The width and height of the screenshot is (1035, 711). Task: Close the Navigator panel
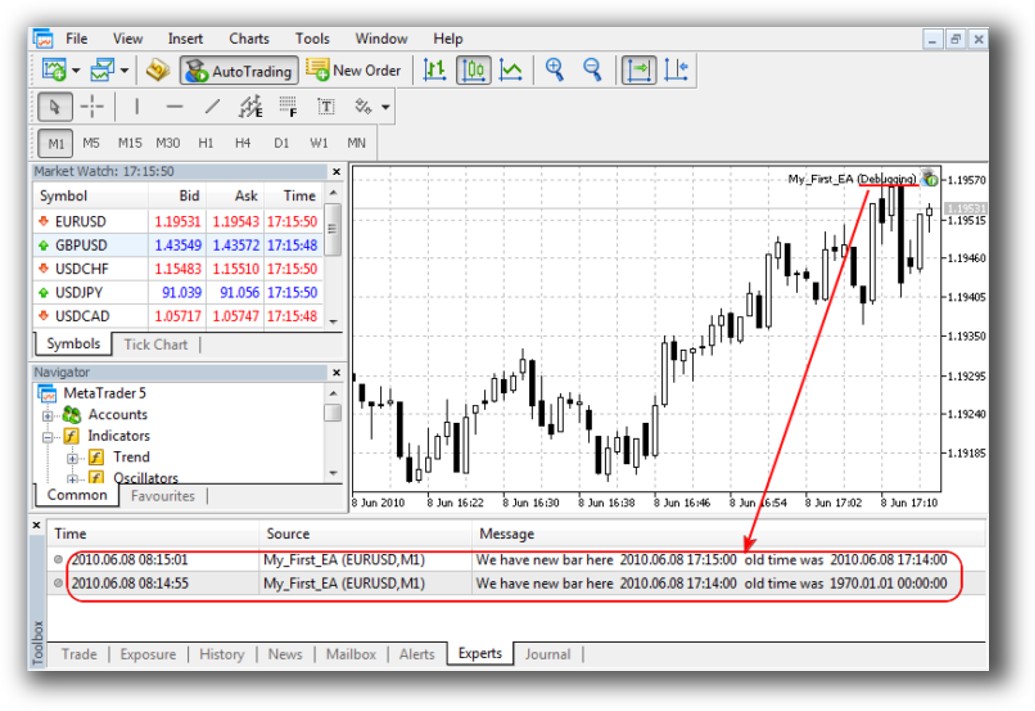coord(336,373)
